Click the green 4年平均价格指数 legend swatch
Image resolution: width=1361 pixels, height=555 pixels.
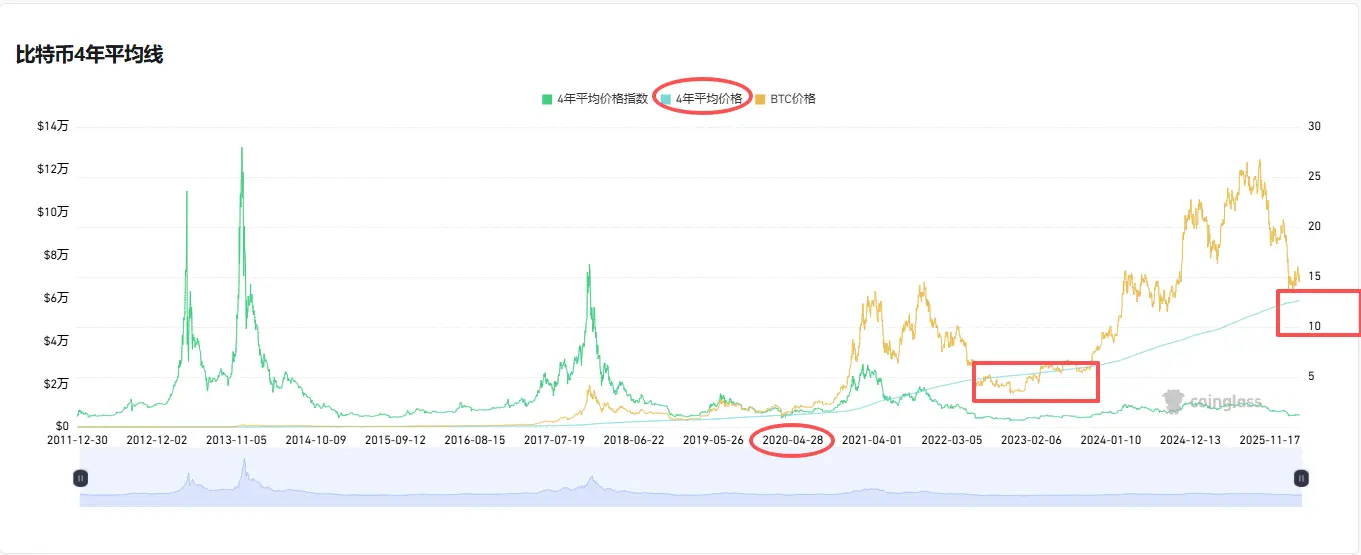[547, 99]
